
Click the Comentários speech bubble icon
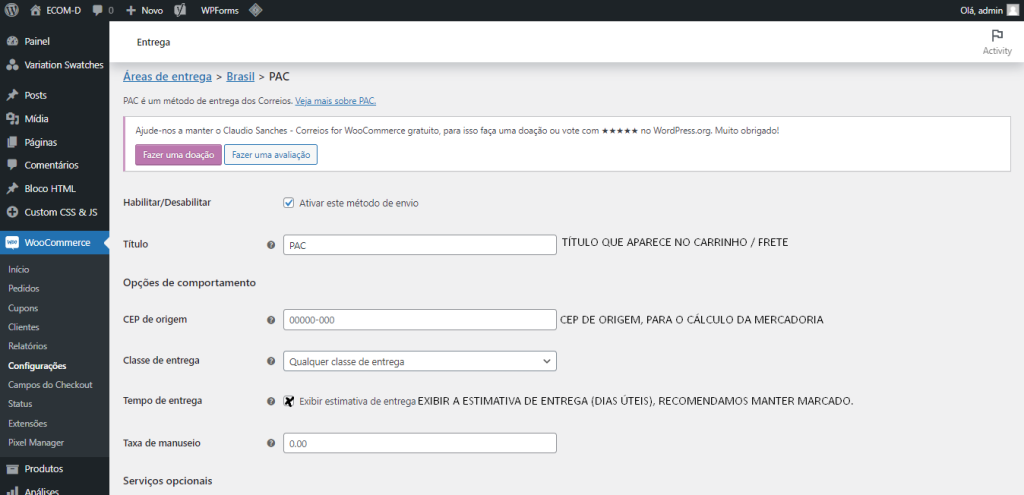(x=12, y=165)
